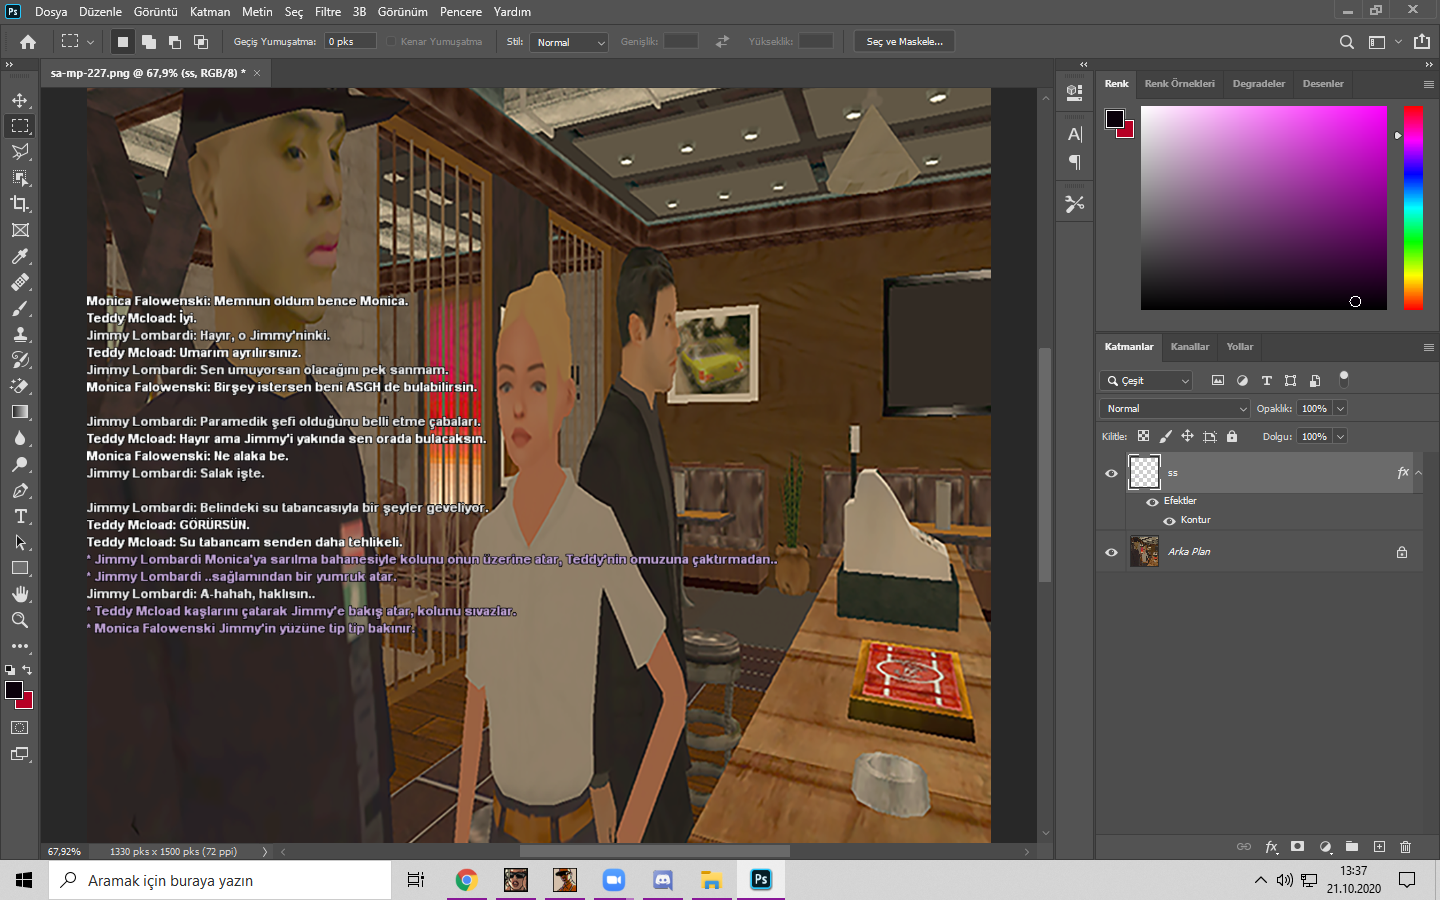
Task: Select the Type tool in the toolbar
Action: pos(20,516)
